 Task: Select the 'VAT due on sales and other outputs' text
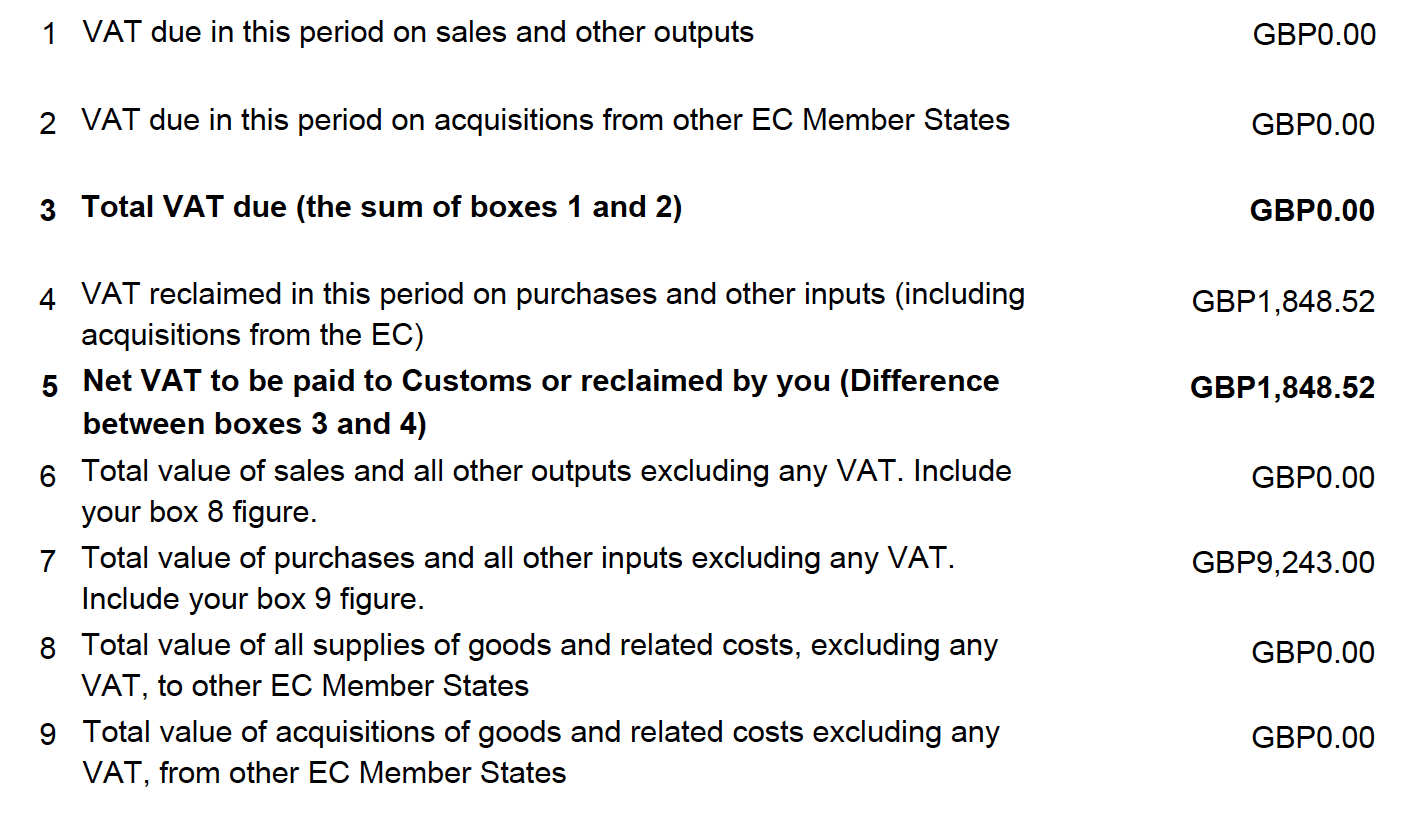[x=418, y=32]
